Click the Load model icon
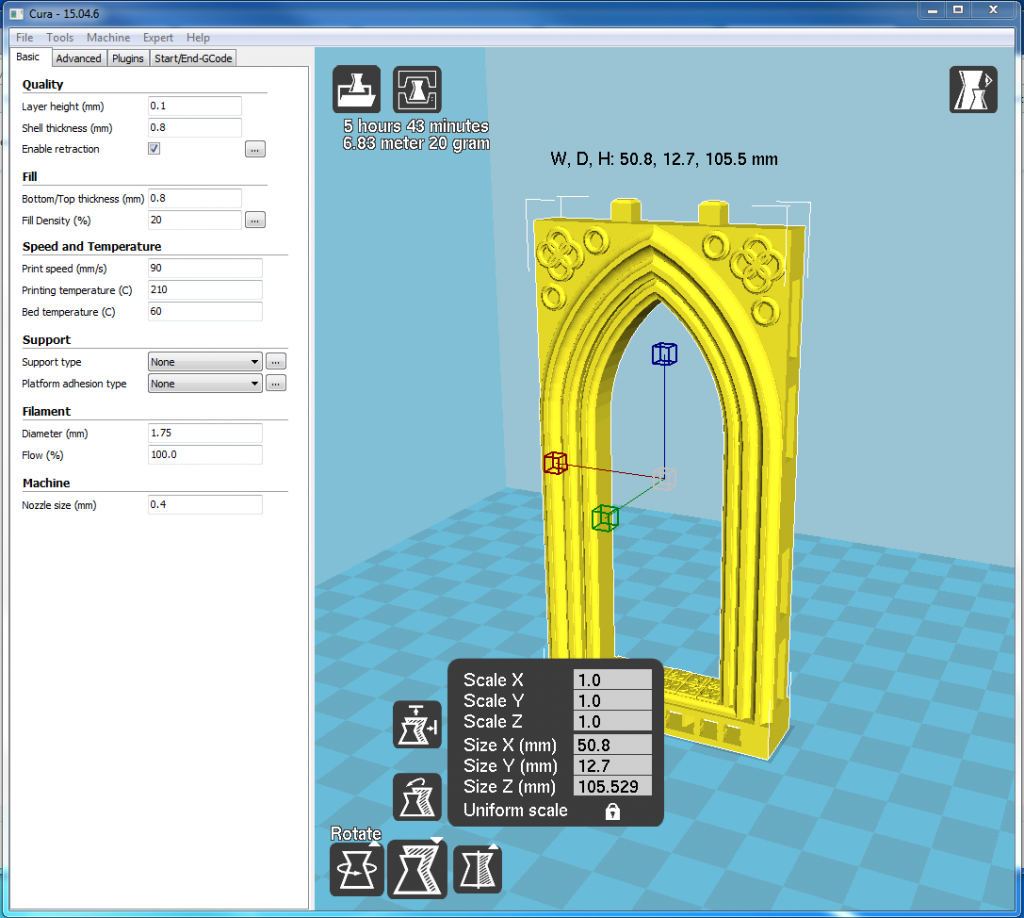 [x=357, y=89]
